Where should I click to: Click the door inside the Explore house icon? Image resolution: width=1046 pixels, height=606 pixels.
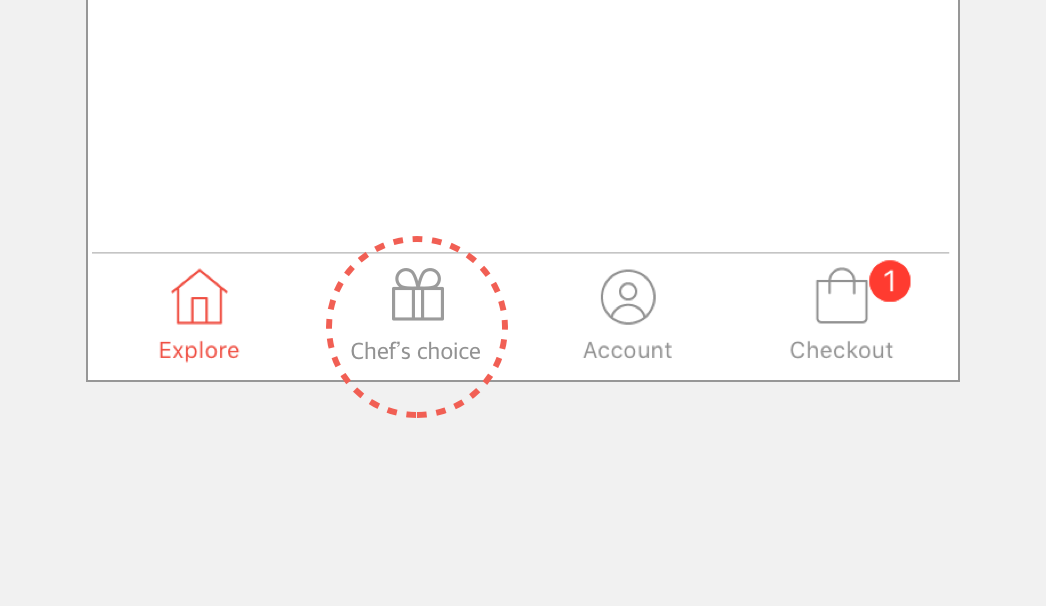coord(199,310)
